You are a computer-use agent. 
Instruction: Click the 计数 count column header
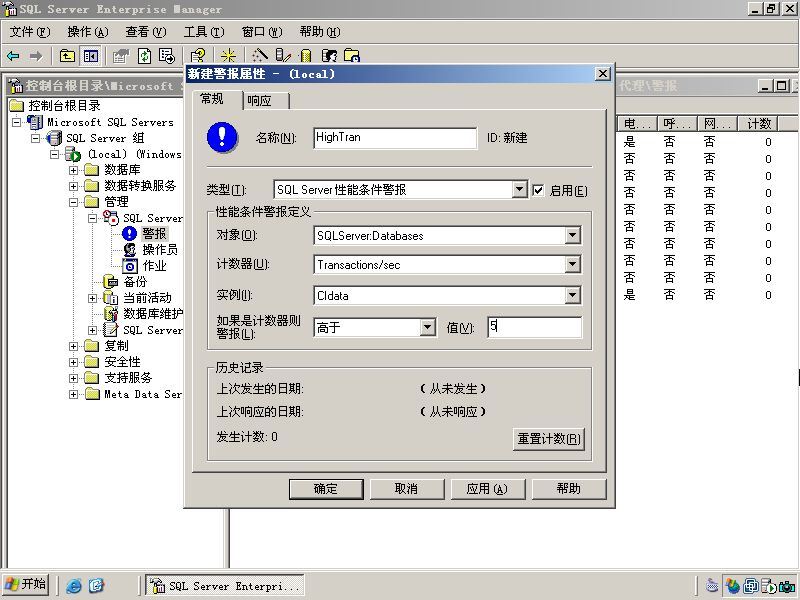pyautogui.click(x=758, y=123)
